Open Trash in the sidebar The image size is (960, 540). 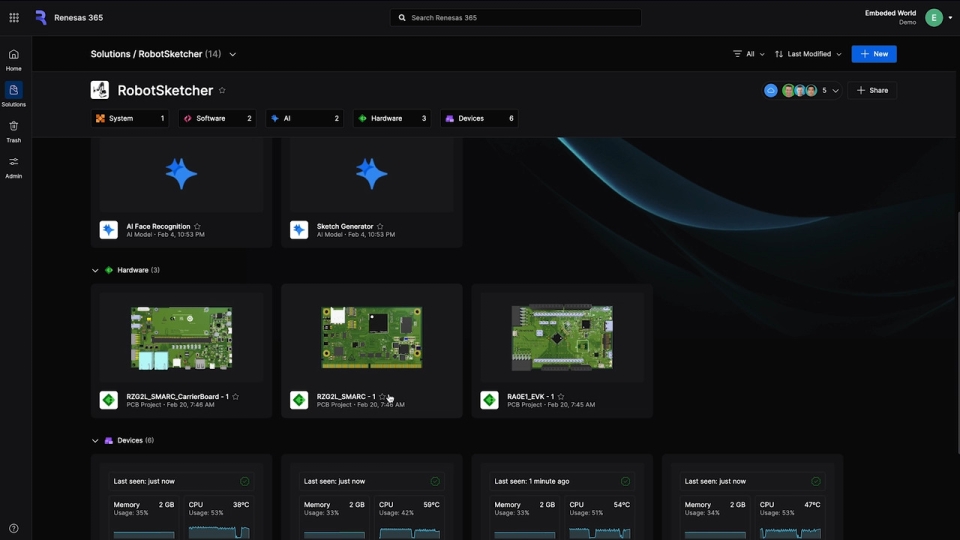point(14,131)
